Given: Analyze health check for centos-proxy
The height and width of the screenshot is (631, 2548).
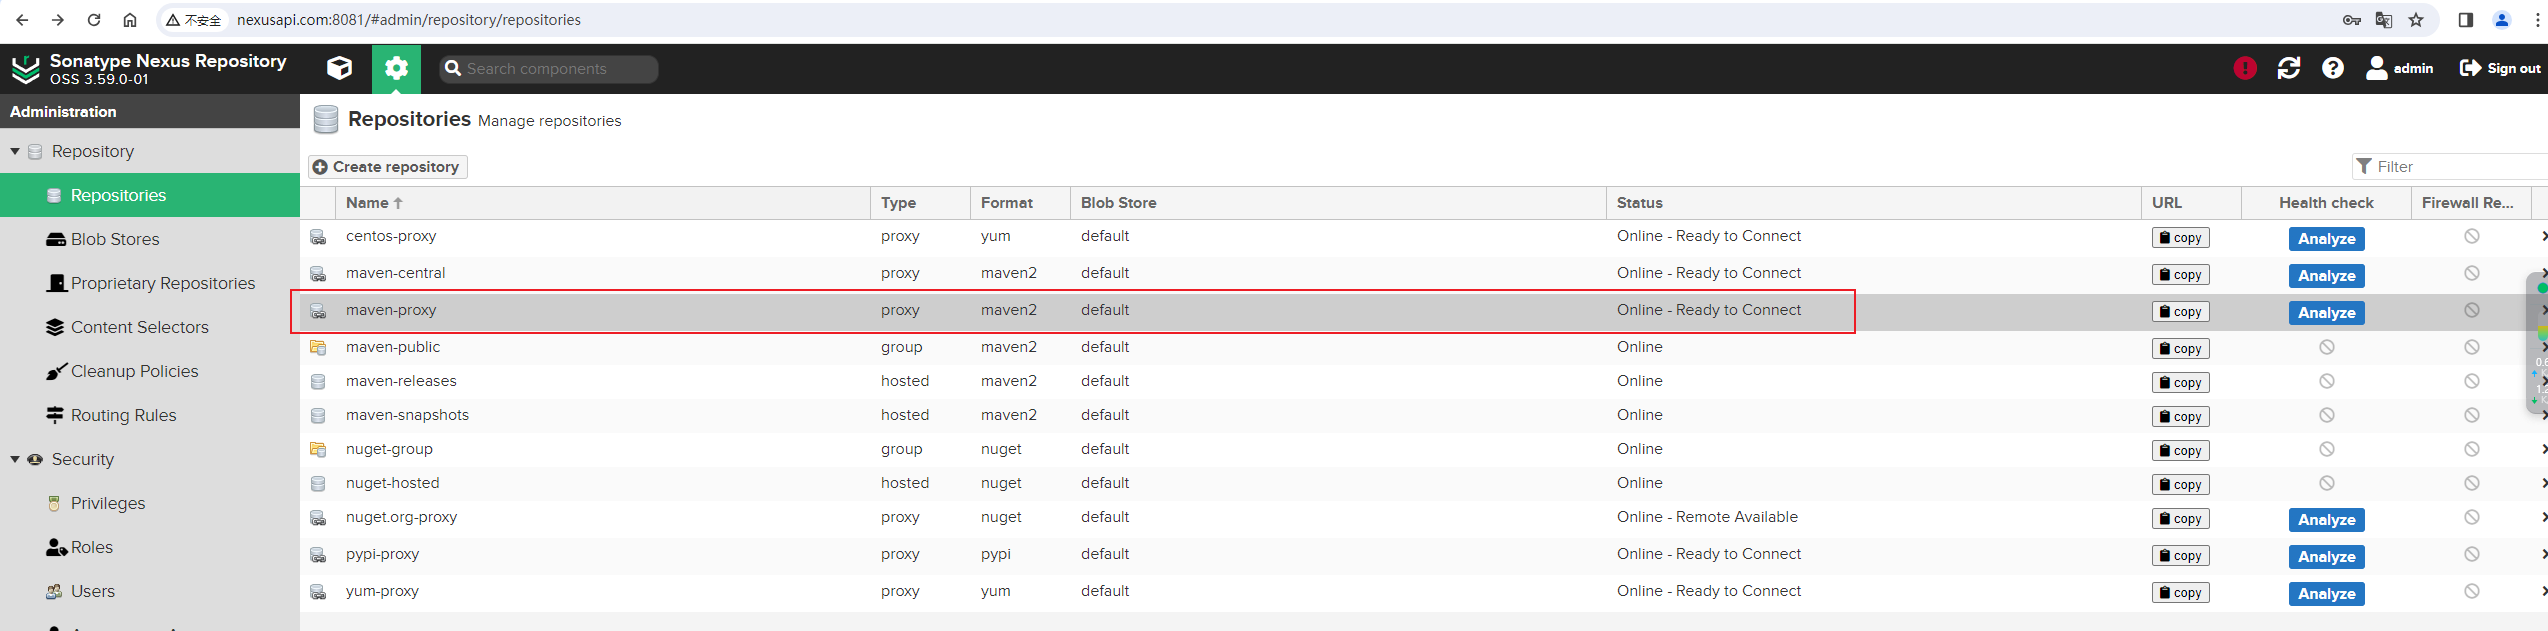Looking at the screenshot, I should pos(2326,239).
